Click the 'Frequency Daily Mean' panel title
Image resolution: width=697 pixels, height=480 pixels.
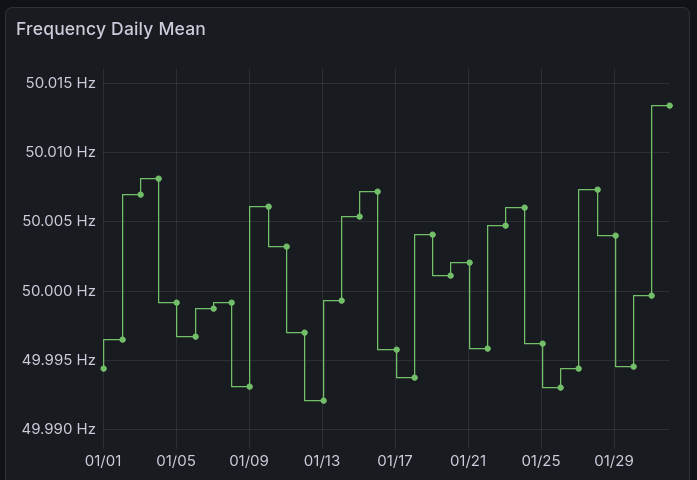click(111, 29)
